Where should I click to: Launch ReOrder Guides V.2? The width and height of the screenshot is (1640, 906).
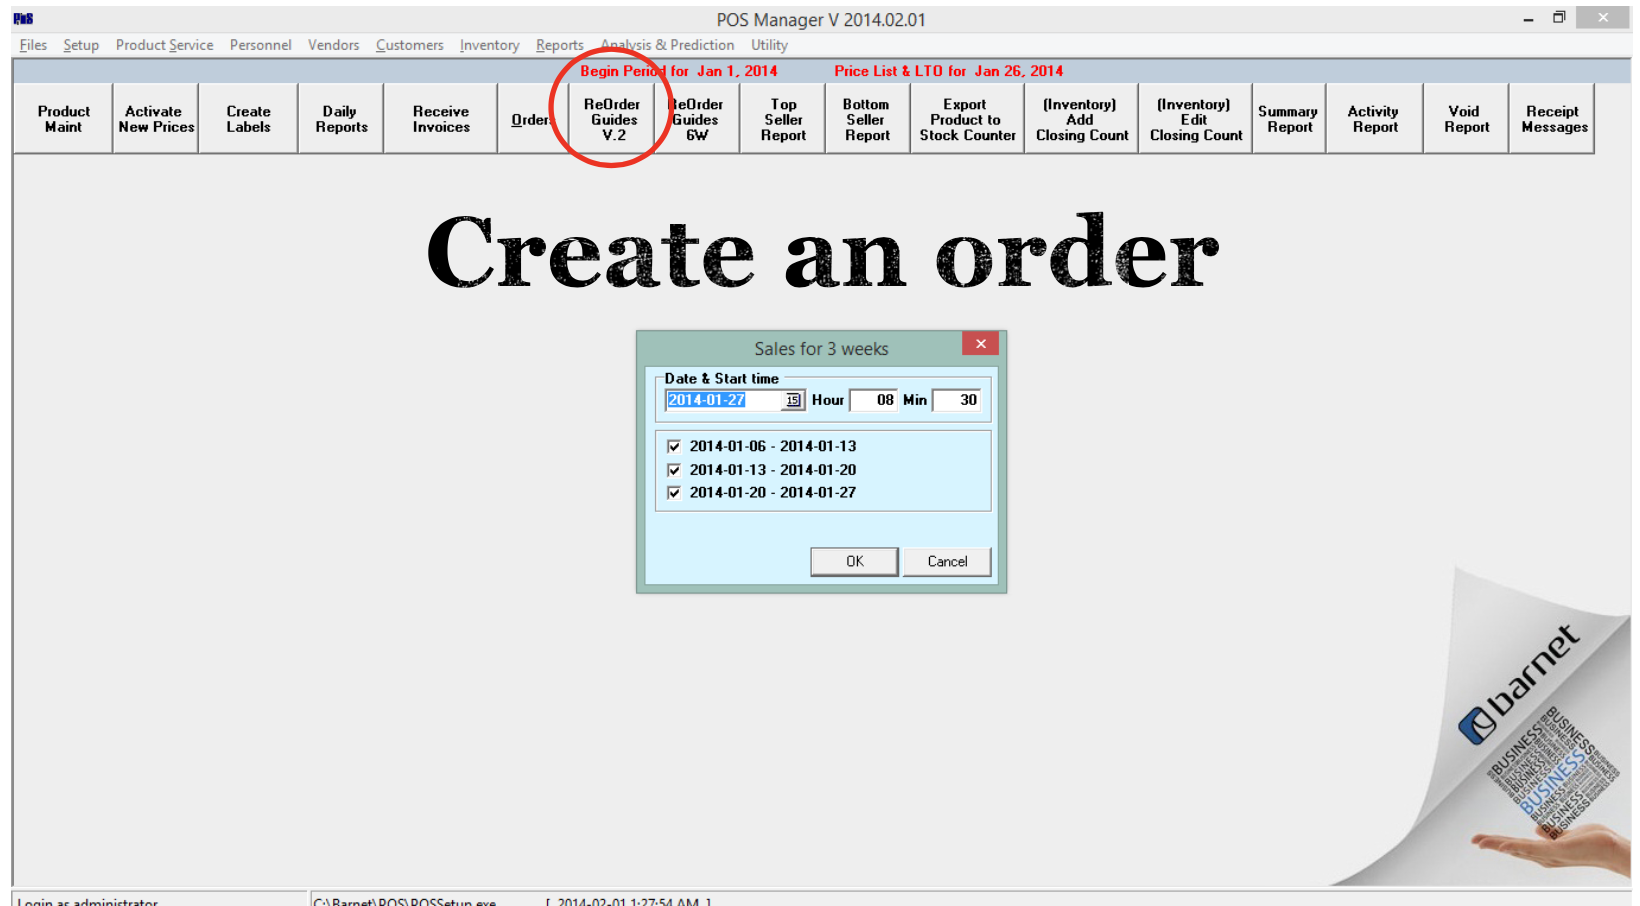tap(612, 119)
